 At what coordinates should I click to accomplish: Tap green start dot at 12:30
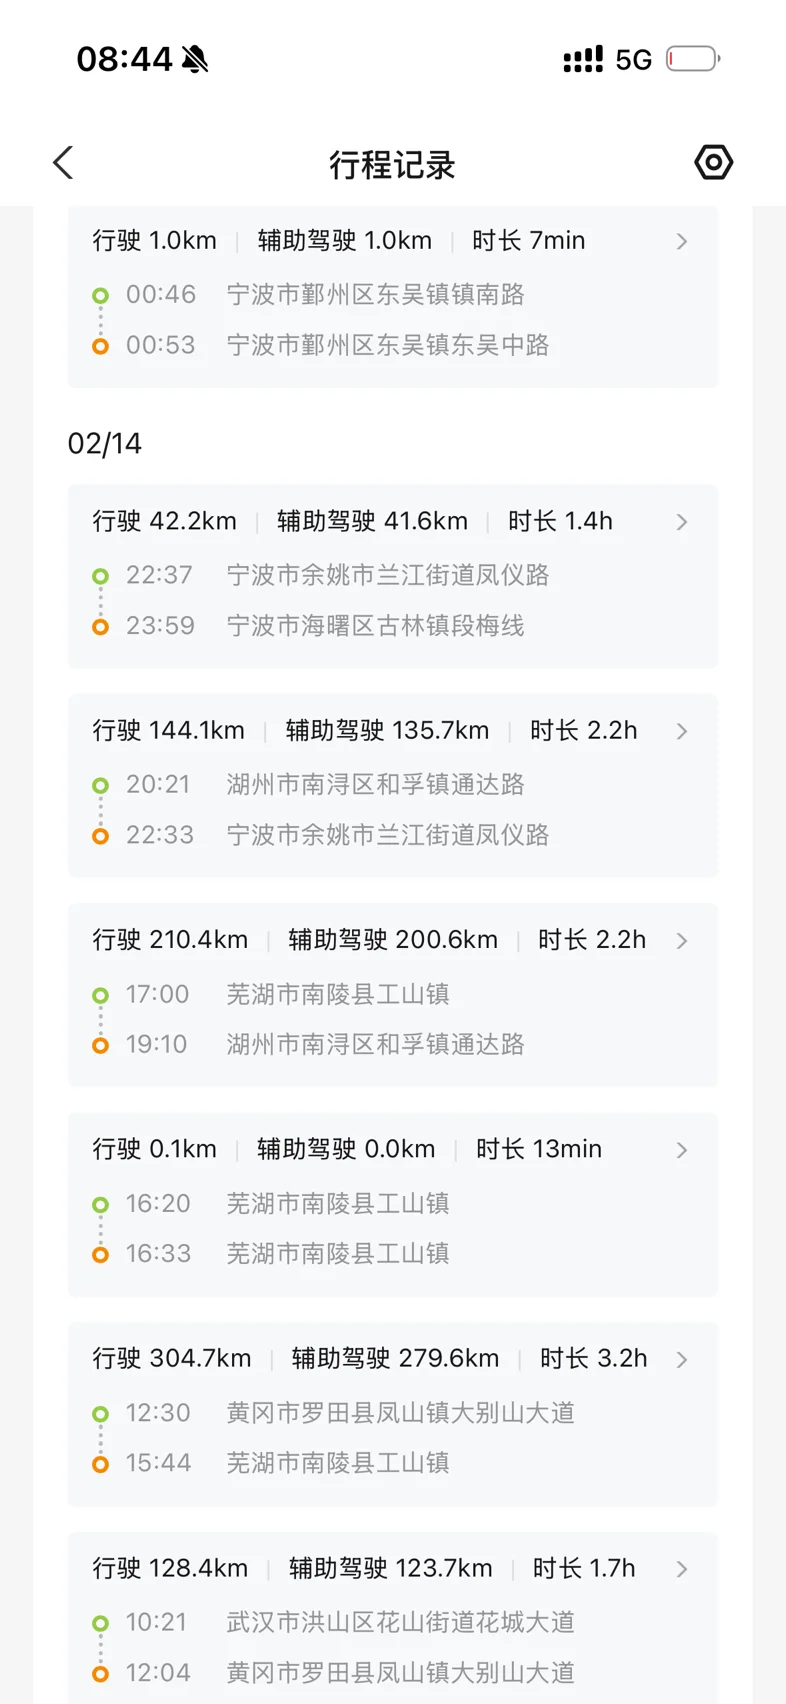point(100,1414)
